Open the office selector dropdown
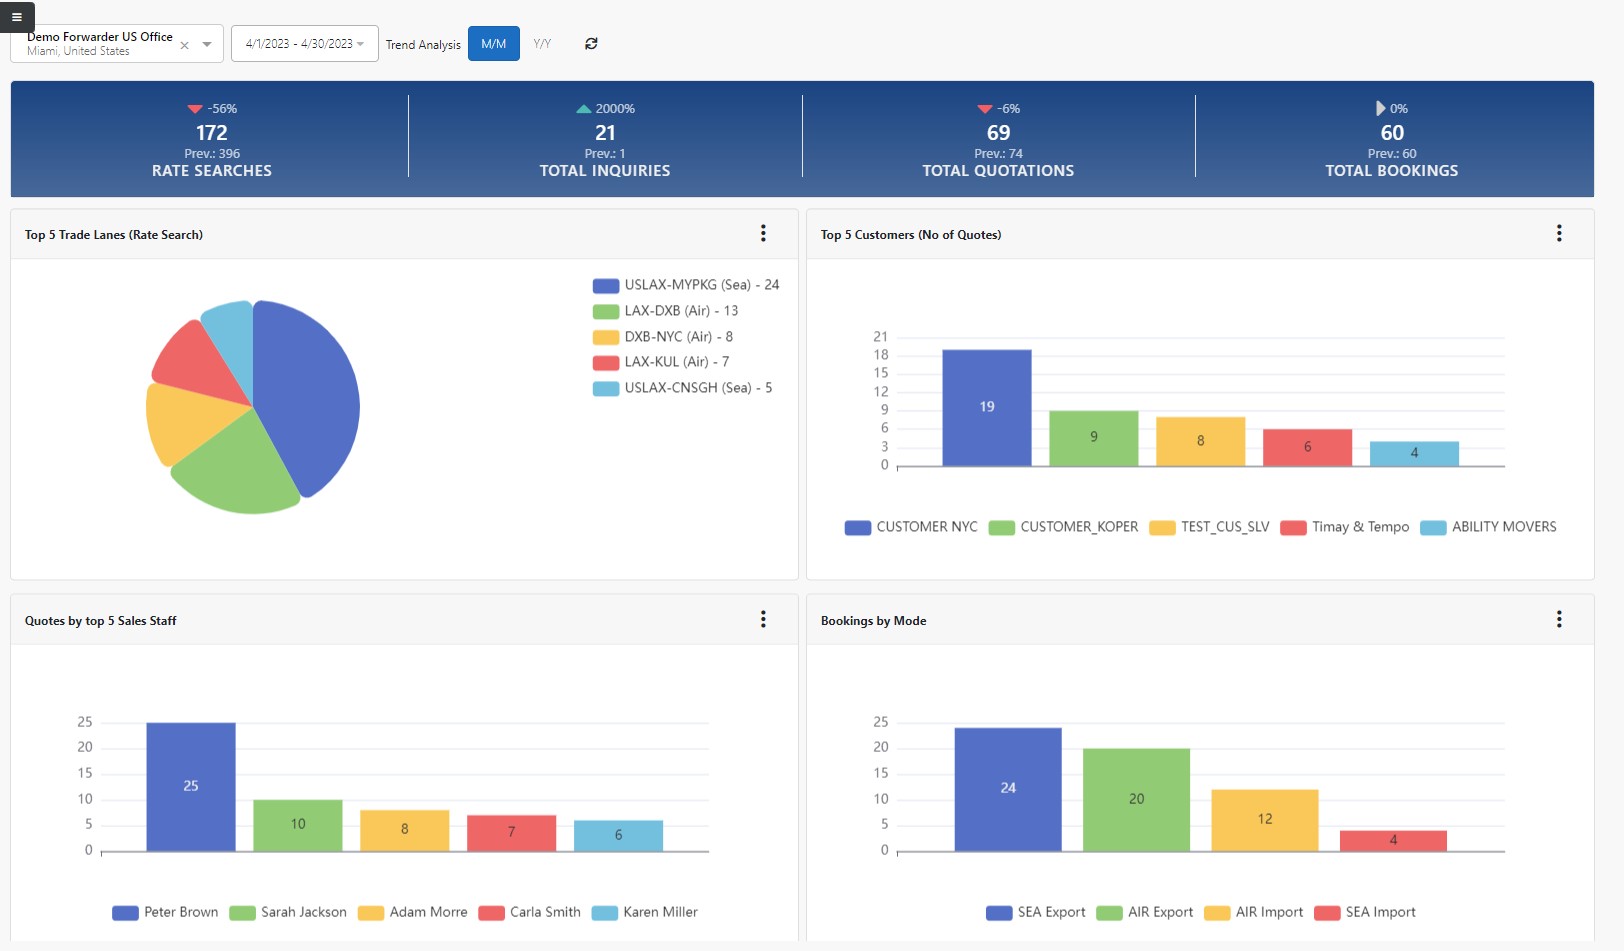The image size is (1624, 951). (206, 44)
